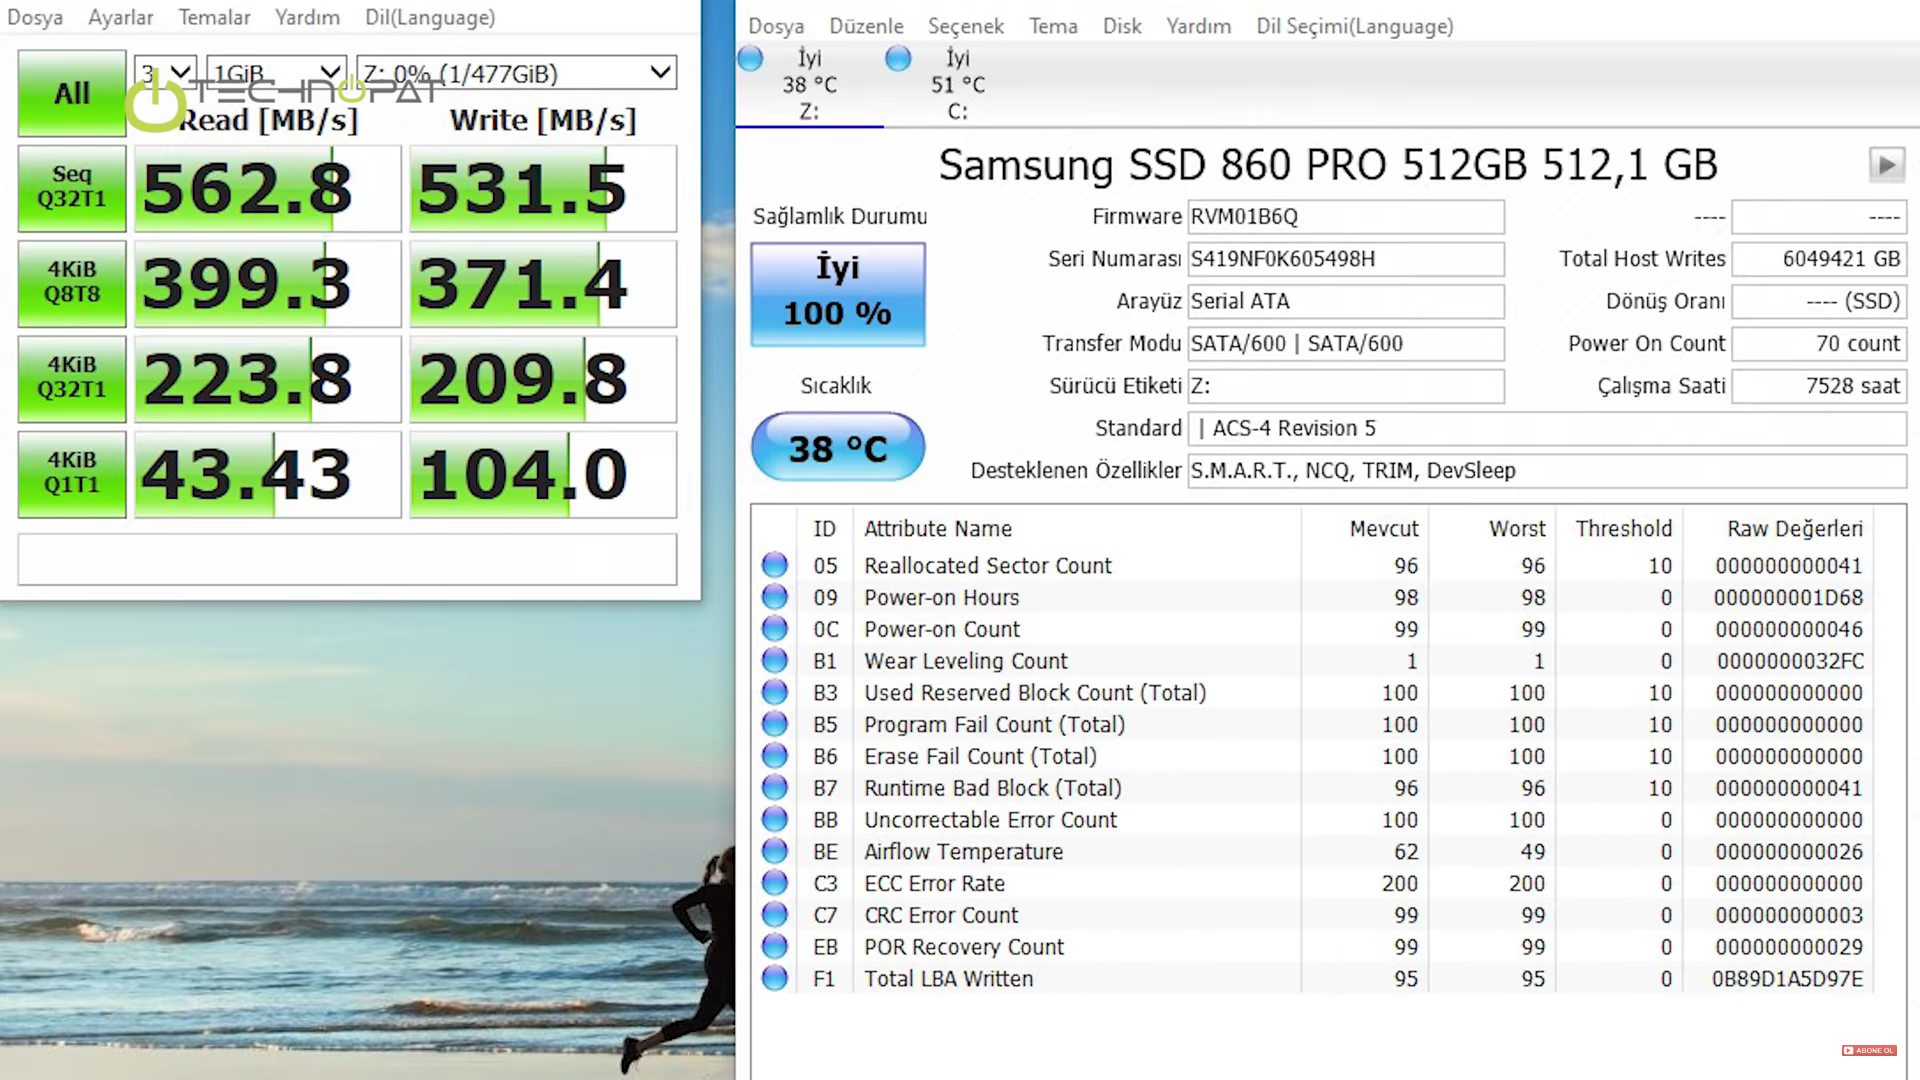This screenshot has width=1920, height=1080.
Task: Click status orb for Uncorrectable Error Count
Action: pyautogui.click(x=774, y=819)
